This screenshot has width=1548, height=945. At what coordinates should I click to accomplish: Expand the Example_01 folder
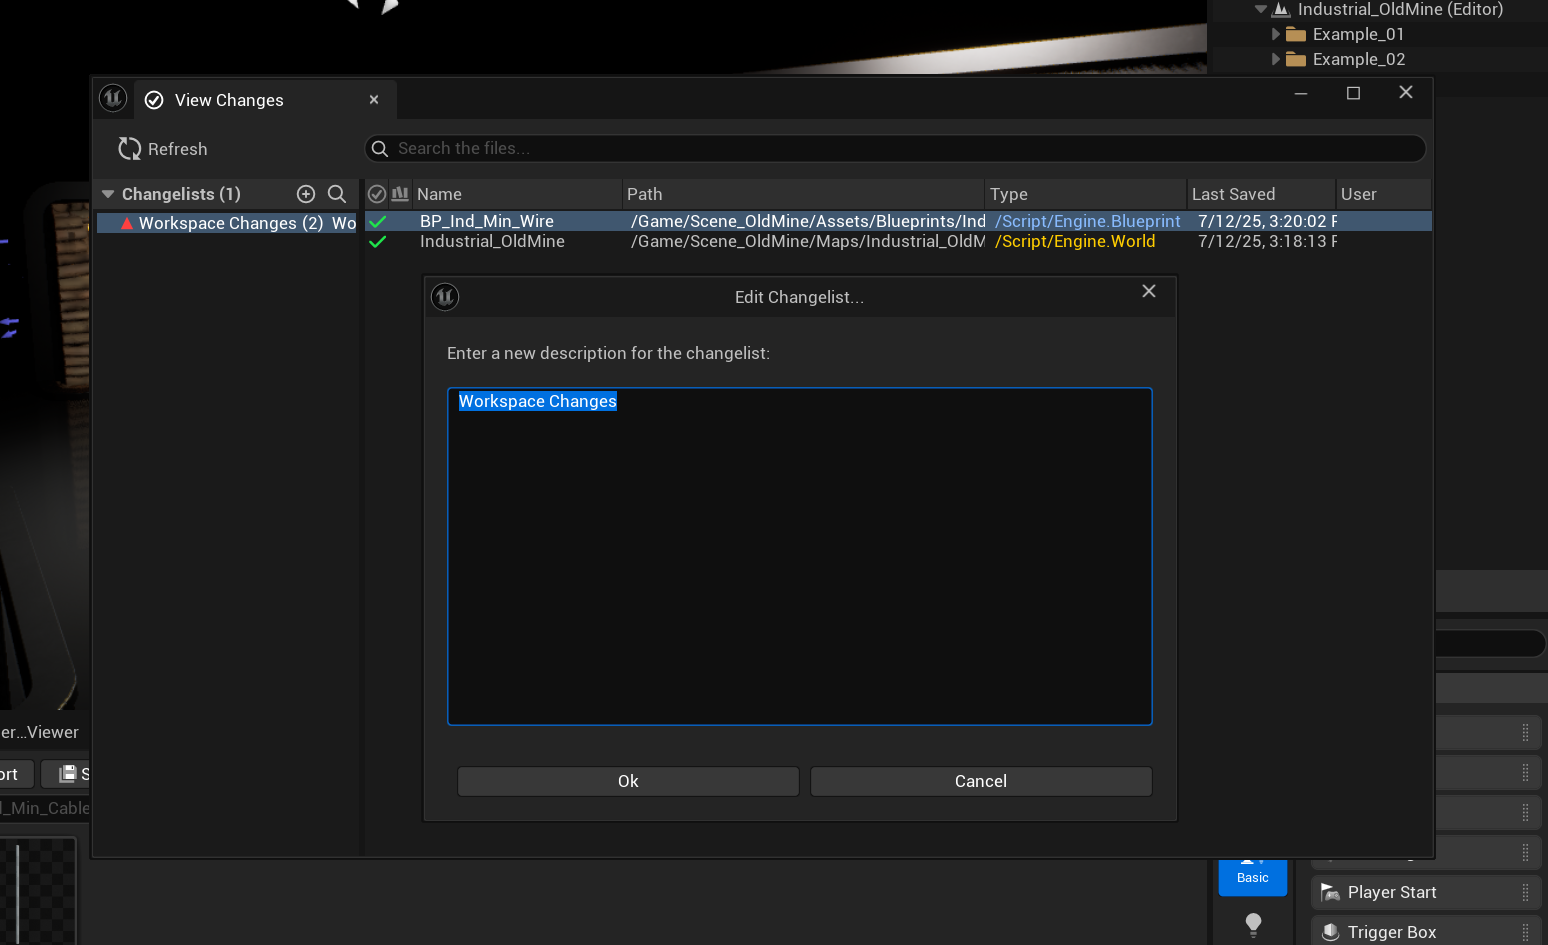pyautogui.click(x=1275, y=34)
